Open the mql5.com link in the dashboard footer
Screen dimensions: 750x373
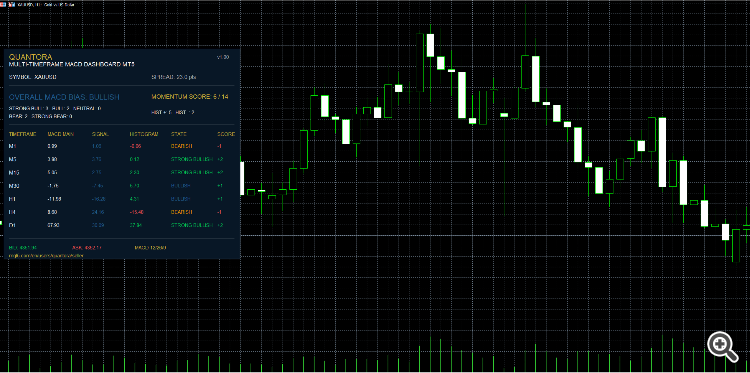[x=46, y=256]
